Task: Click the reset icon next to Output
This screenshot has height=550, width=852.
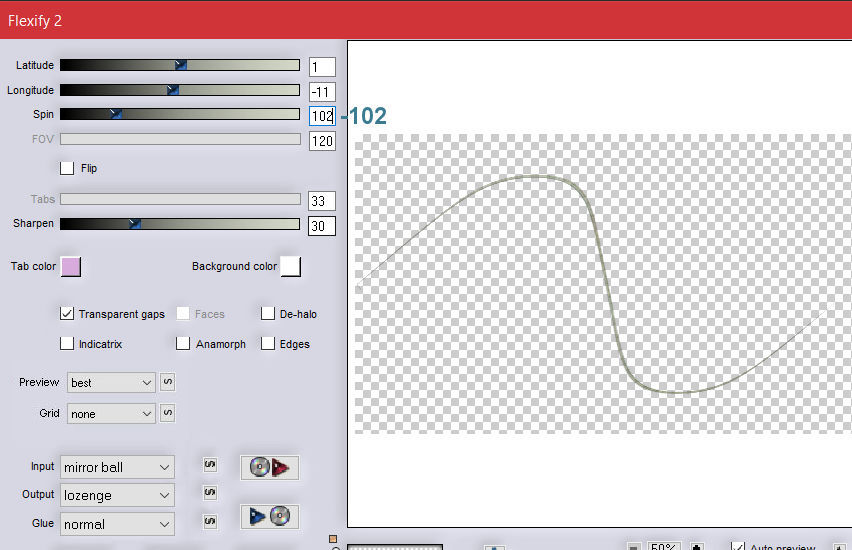Action: pyautogui.click(x=210, y=493)
